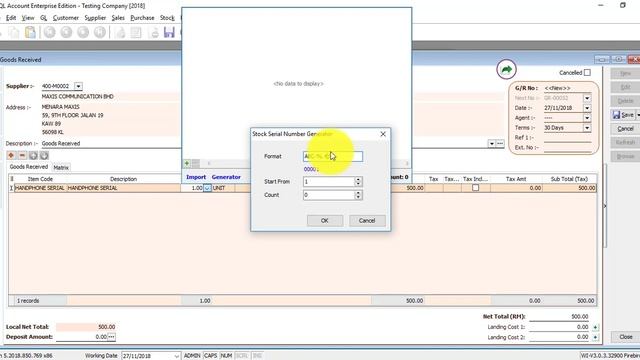Open the Customer menu
This screenshot has height=360, width=640.
66,18
